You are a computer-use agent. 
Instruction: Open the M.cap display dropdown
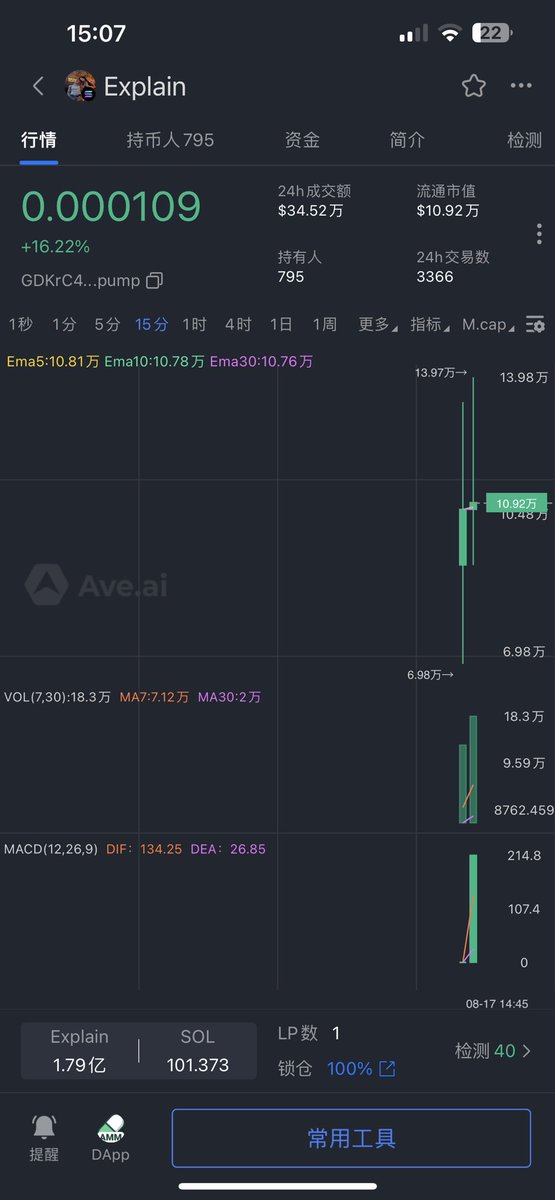(489, 324)
